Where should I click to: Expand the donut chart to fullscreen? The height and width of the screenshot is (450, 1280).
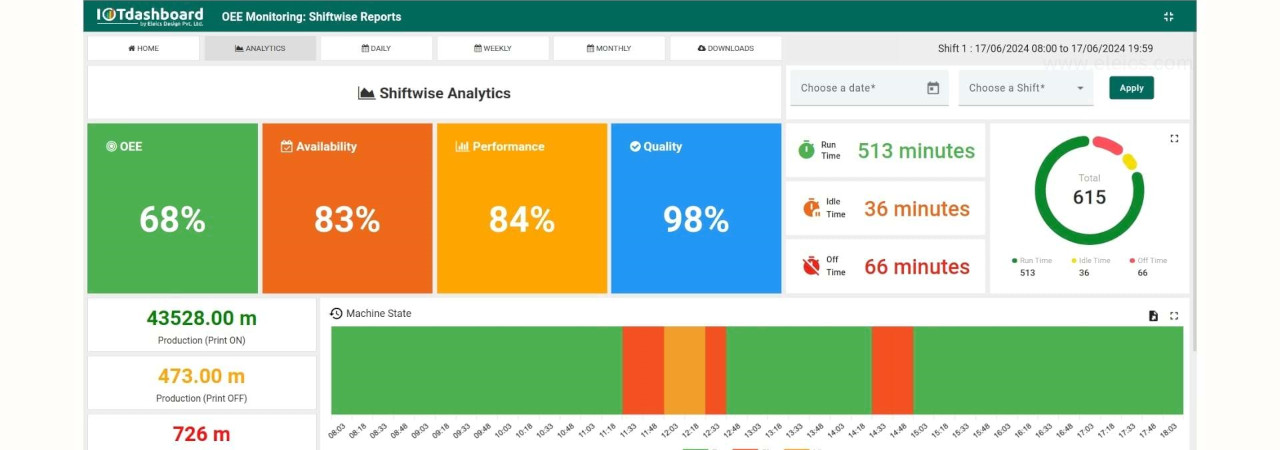coord(1174,139)
